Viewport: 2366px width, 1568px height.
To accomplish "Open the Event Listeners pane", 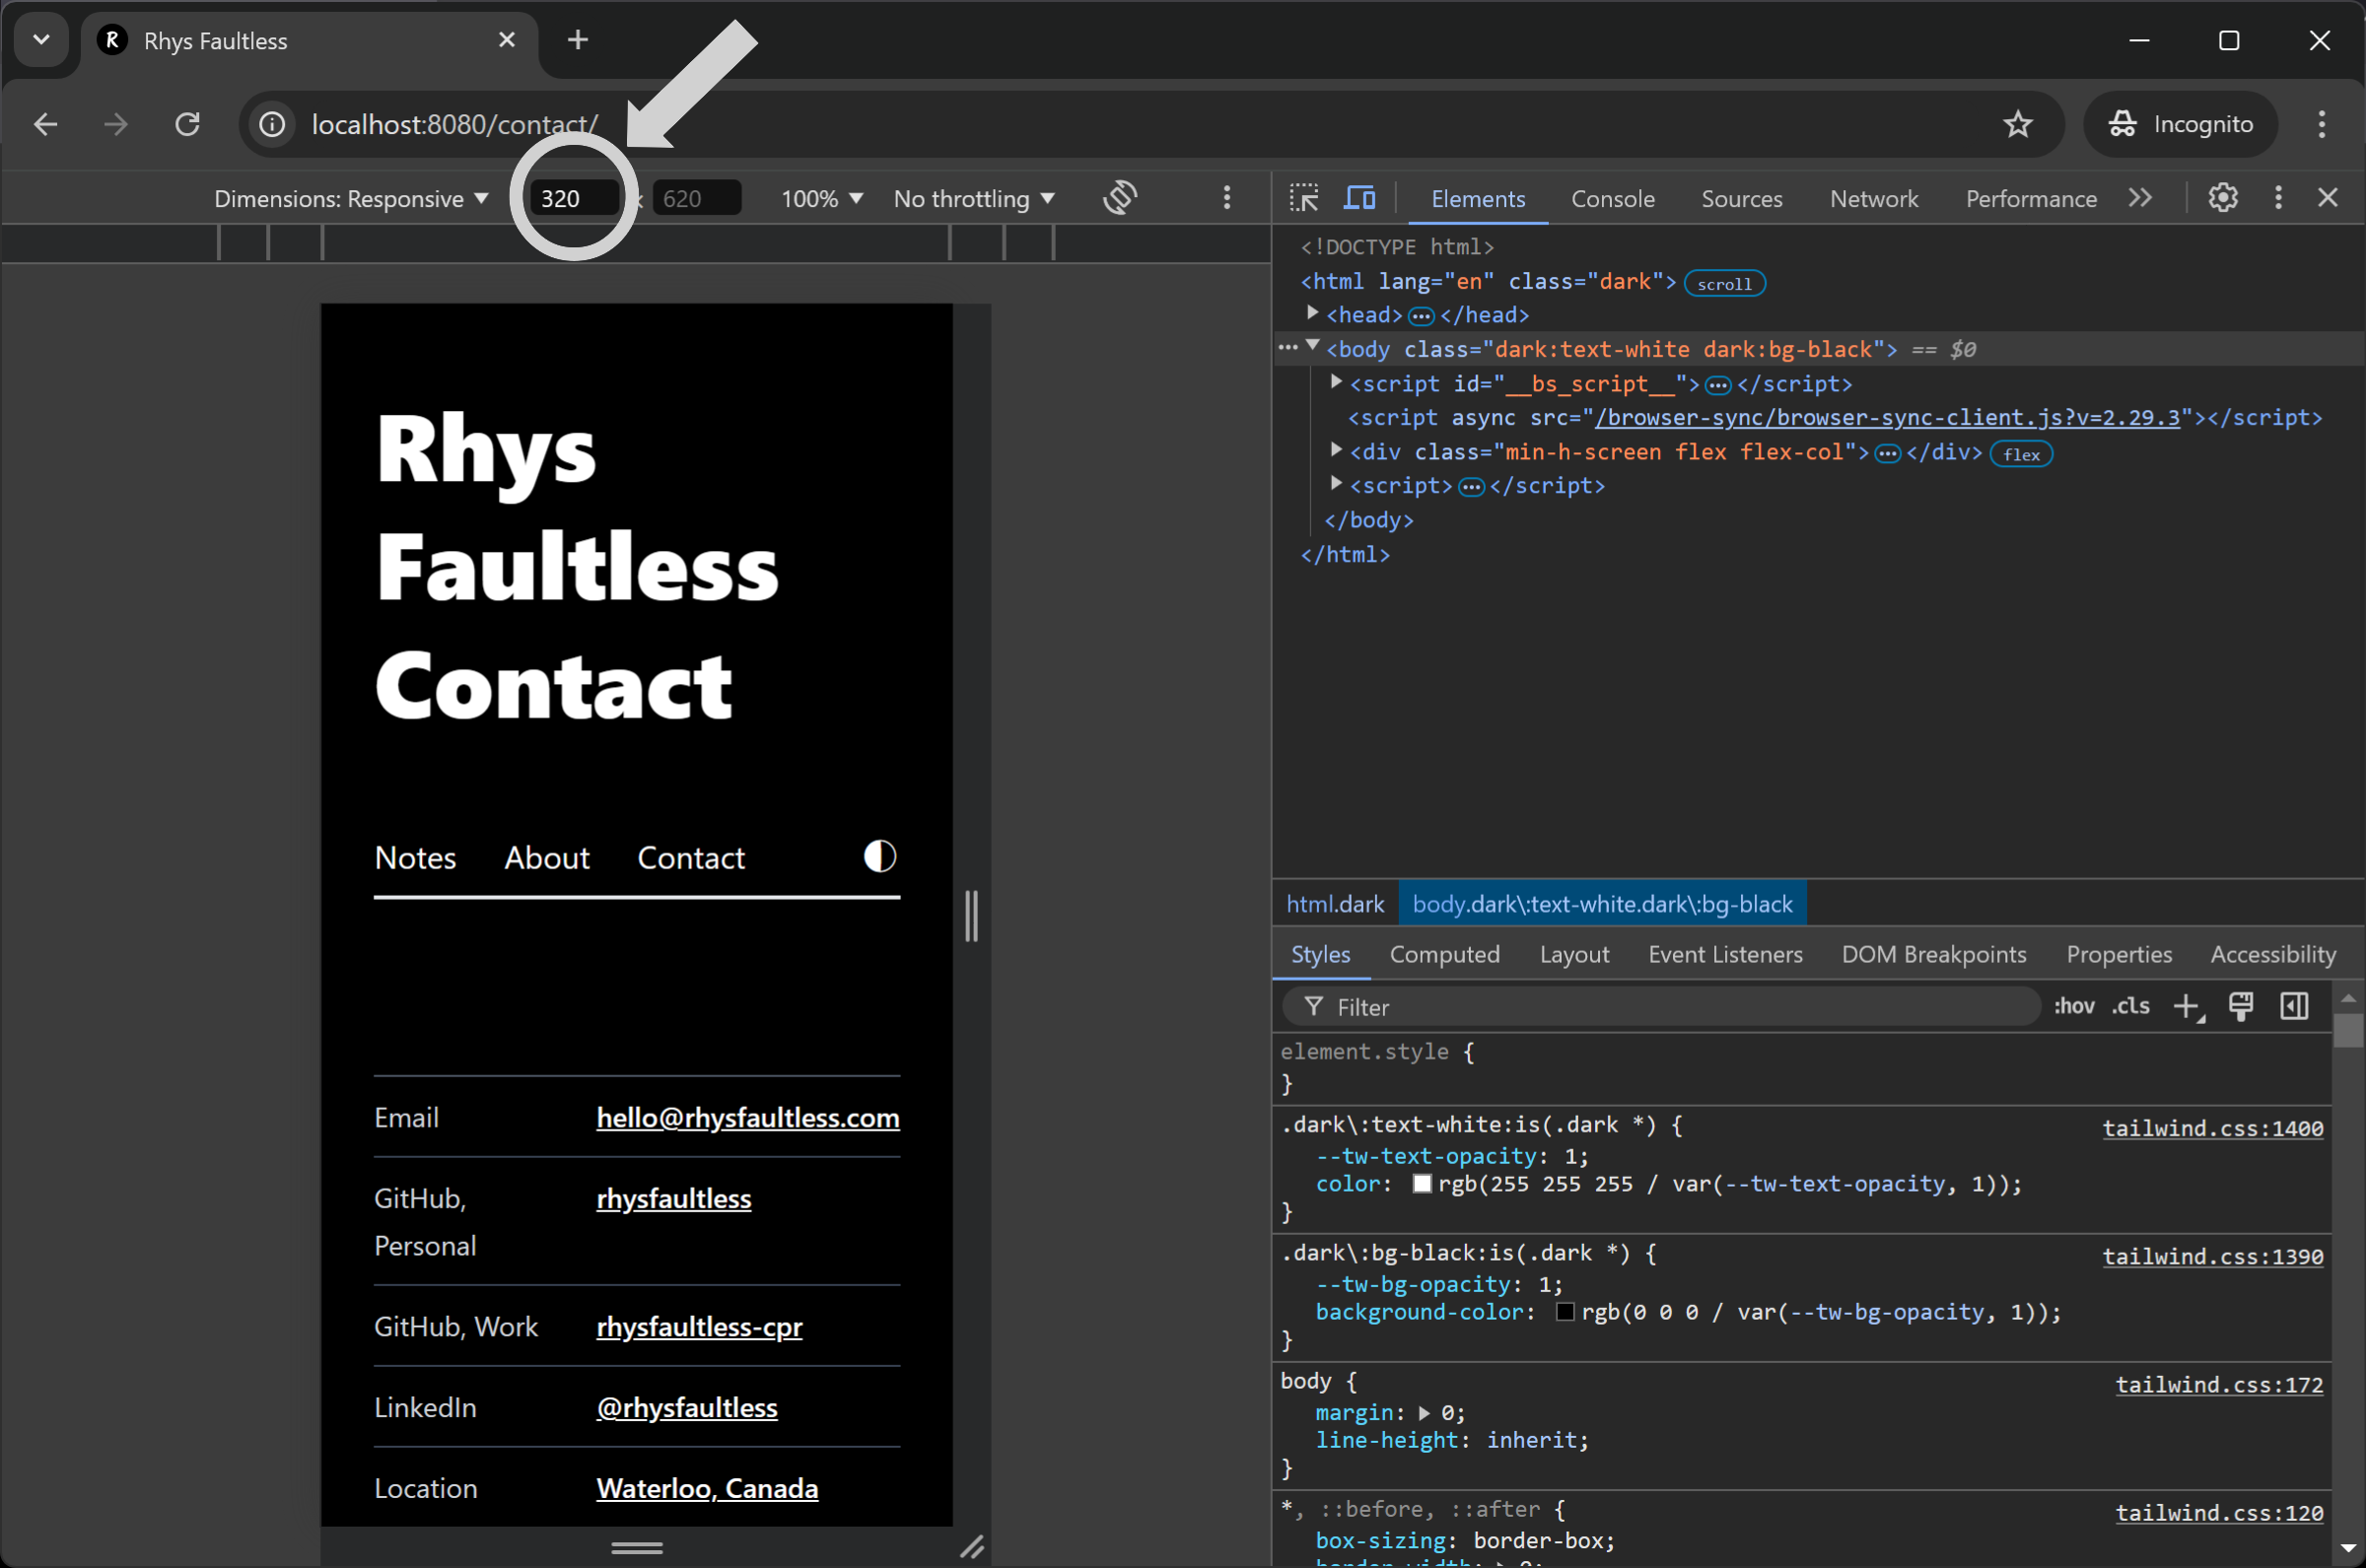I will (1725, 954).
